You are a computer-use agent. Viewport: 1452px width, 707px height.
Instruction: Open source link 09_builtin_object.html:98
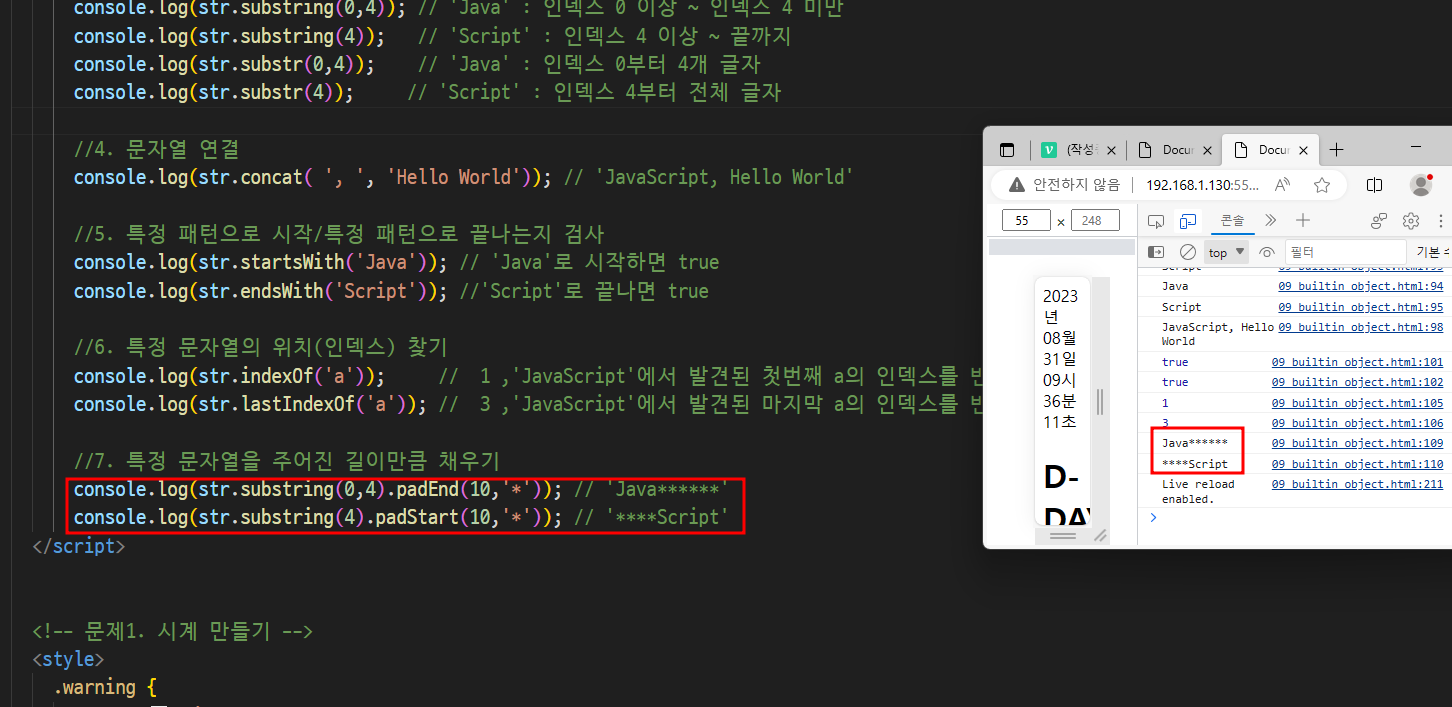coord(1361,327)
